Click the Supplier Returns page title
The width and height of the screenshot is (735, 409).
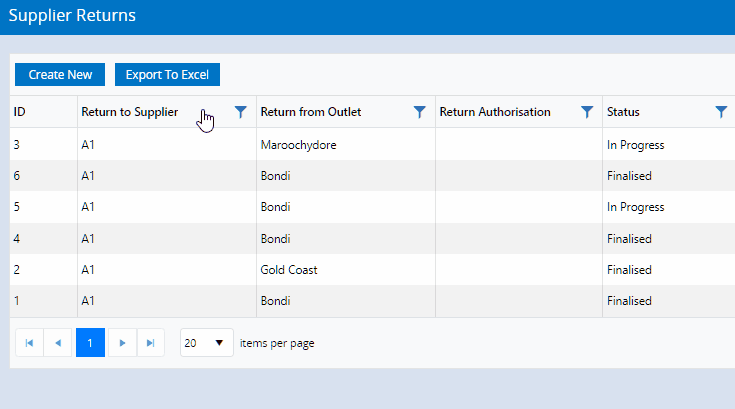click(x=72, y=15)
